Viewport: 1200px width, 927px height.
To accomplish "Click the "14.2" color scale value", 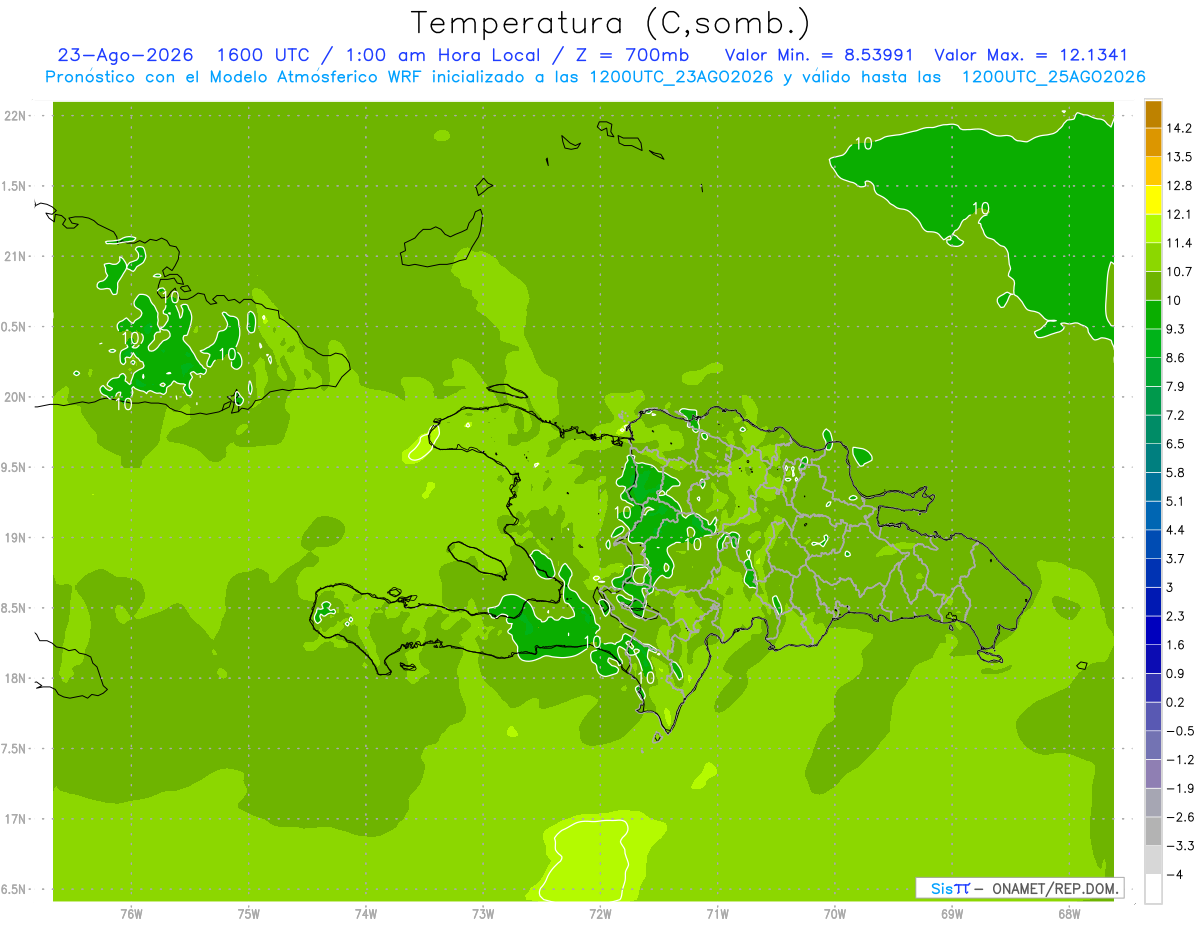I will point(1179,128).
